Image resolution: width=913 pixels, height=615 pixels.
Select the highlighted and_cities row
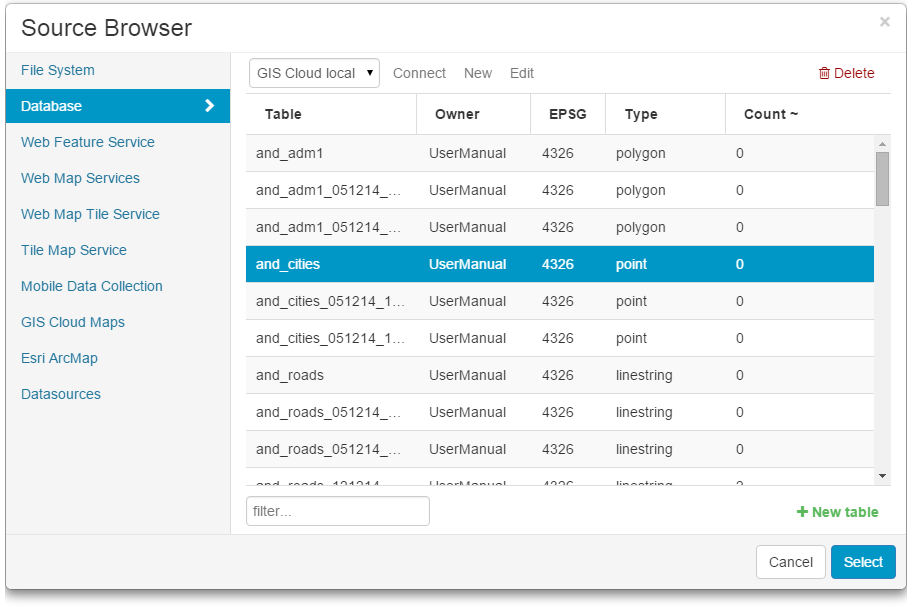tap(560, 264)
